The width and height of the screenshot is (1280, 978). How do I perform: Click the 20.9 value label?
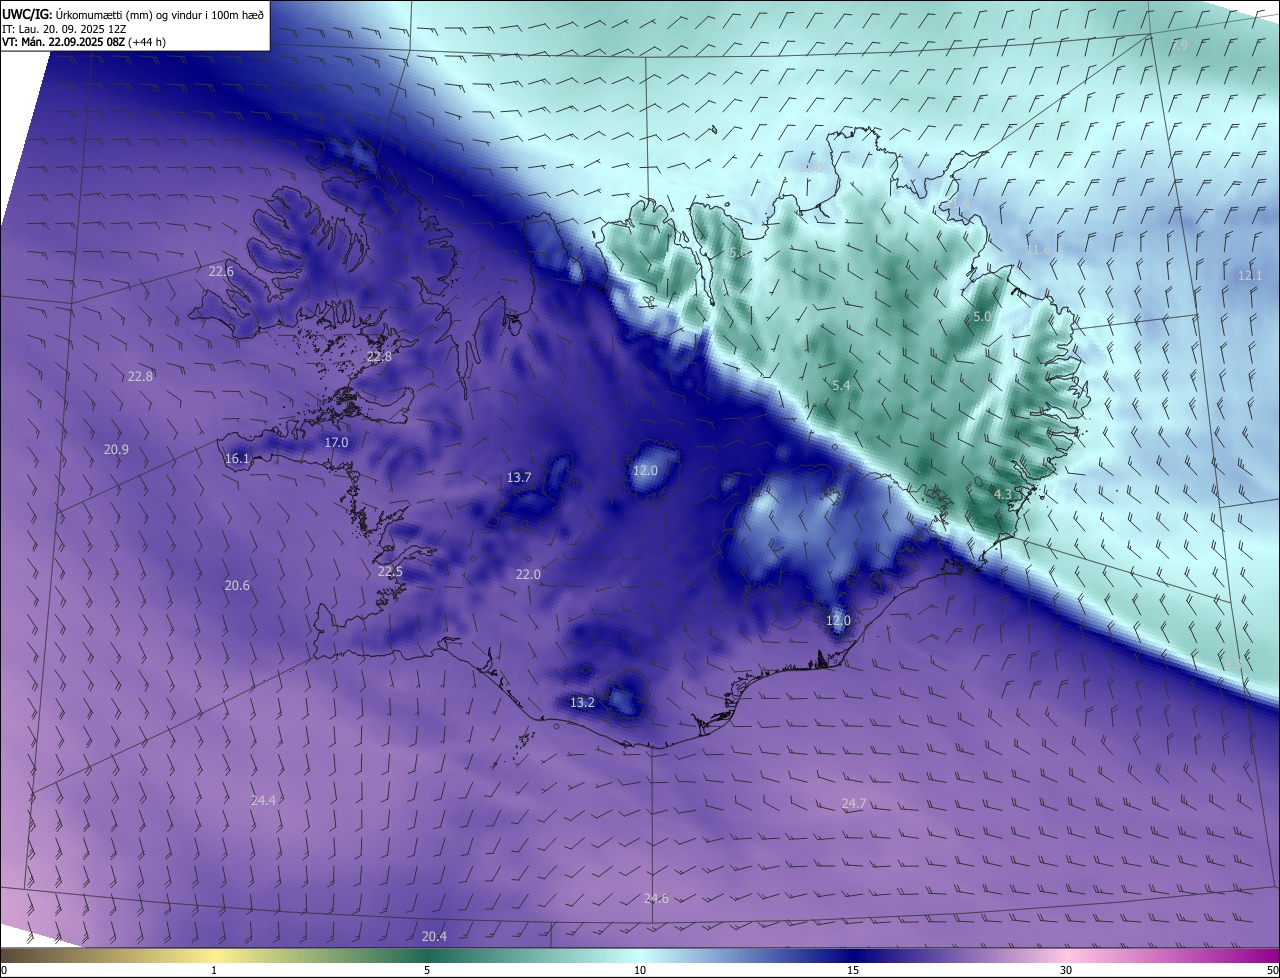click(116, 450)
